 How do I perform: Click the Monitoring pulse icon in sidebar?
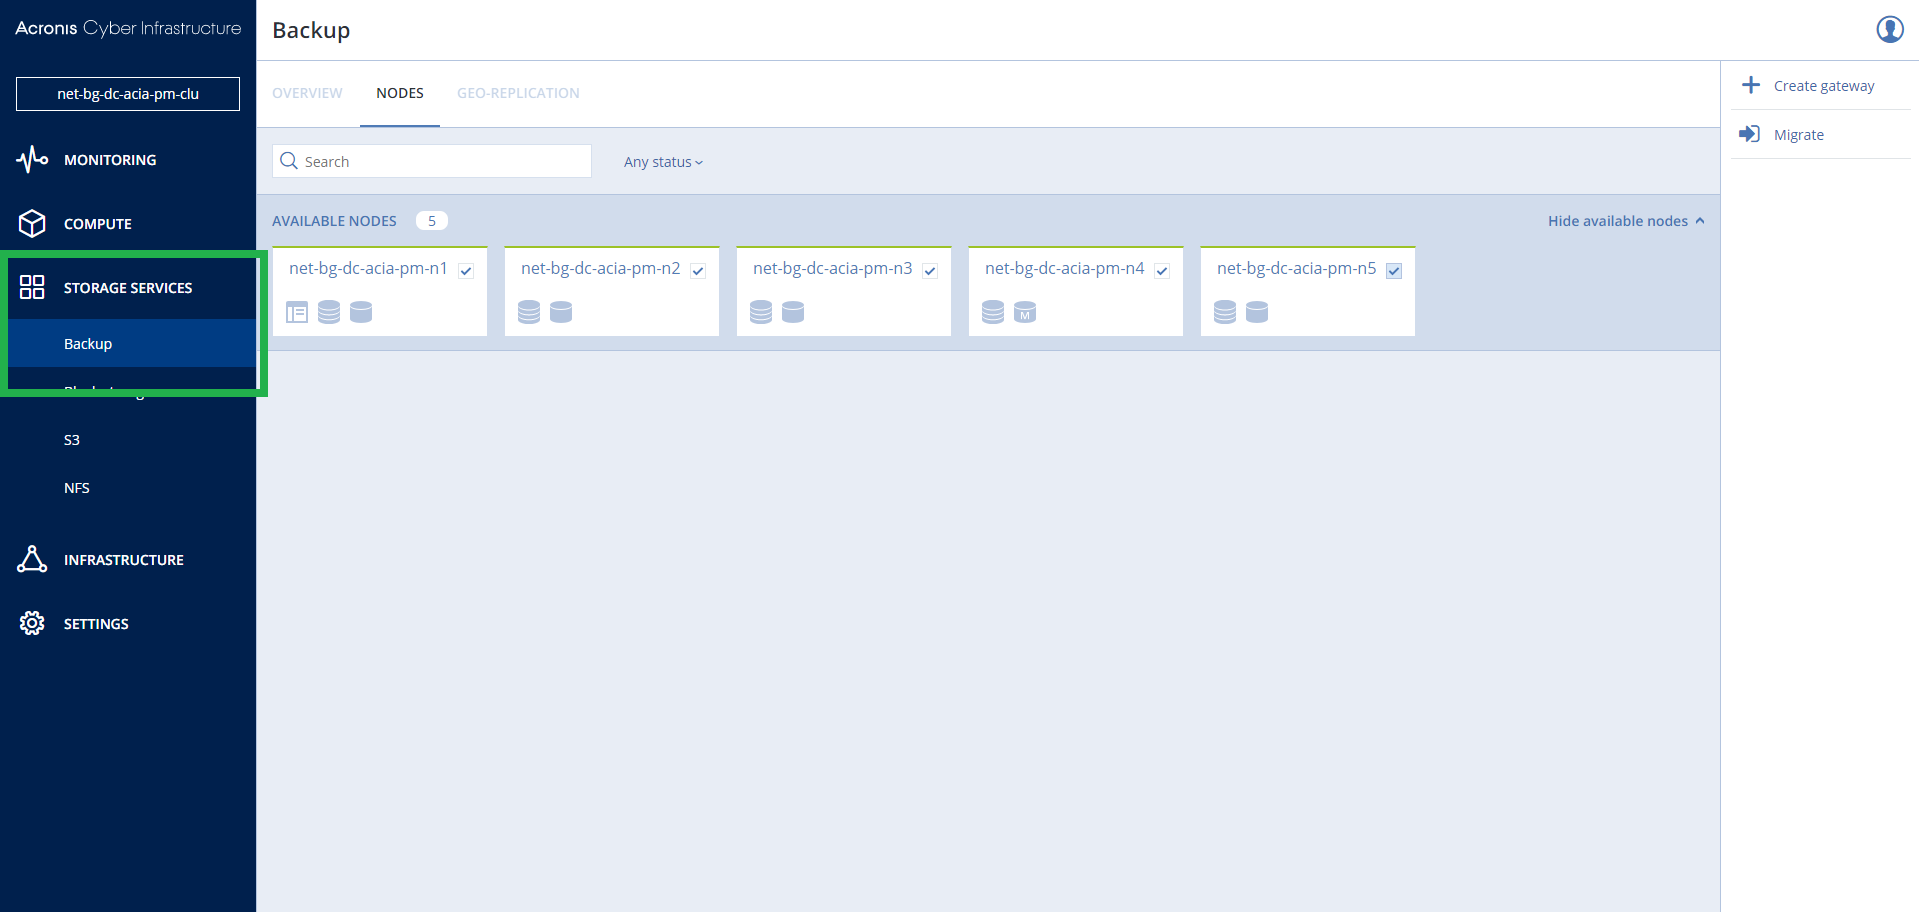(32, 159)
